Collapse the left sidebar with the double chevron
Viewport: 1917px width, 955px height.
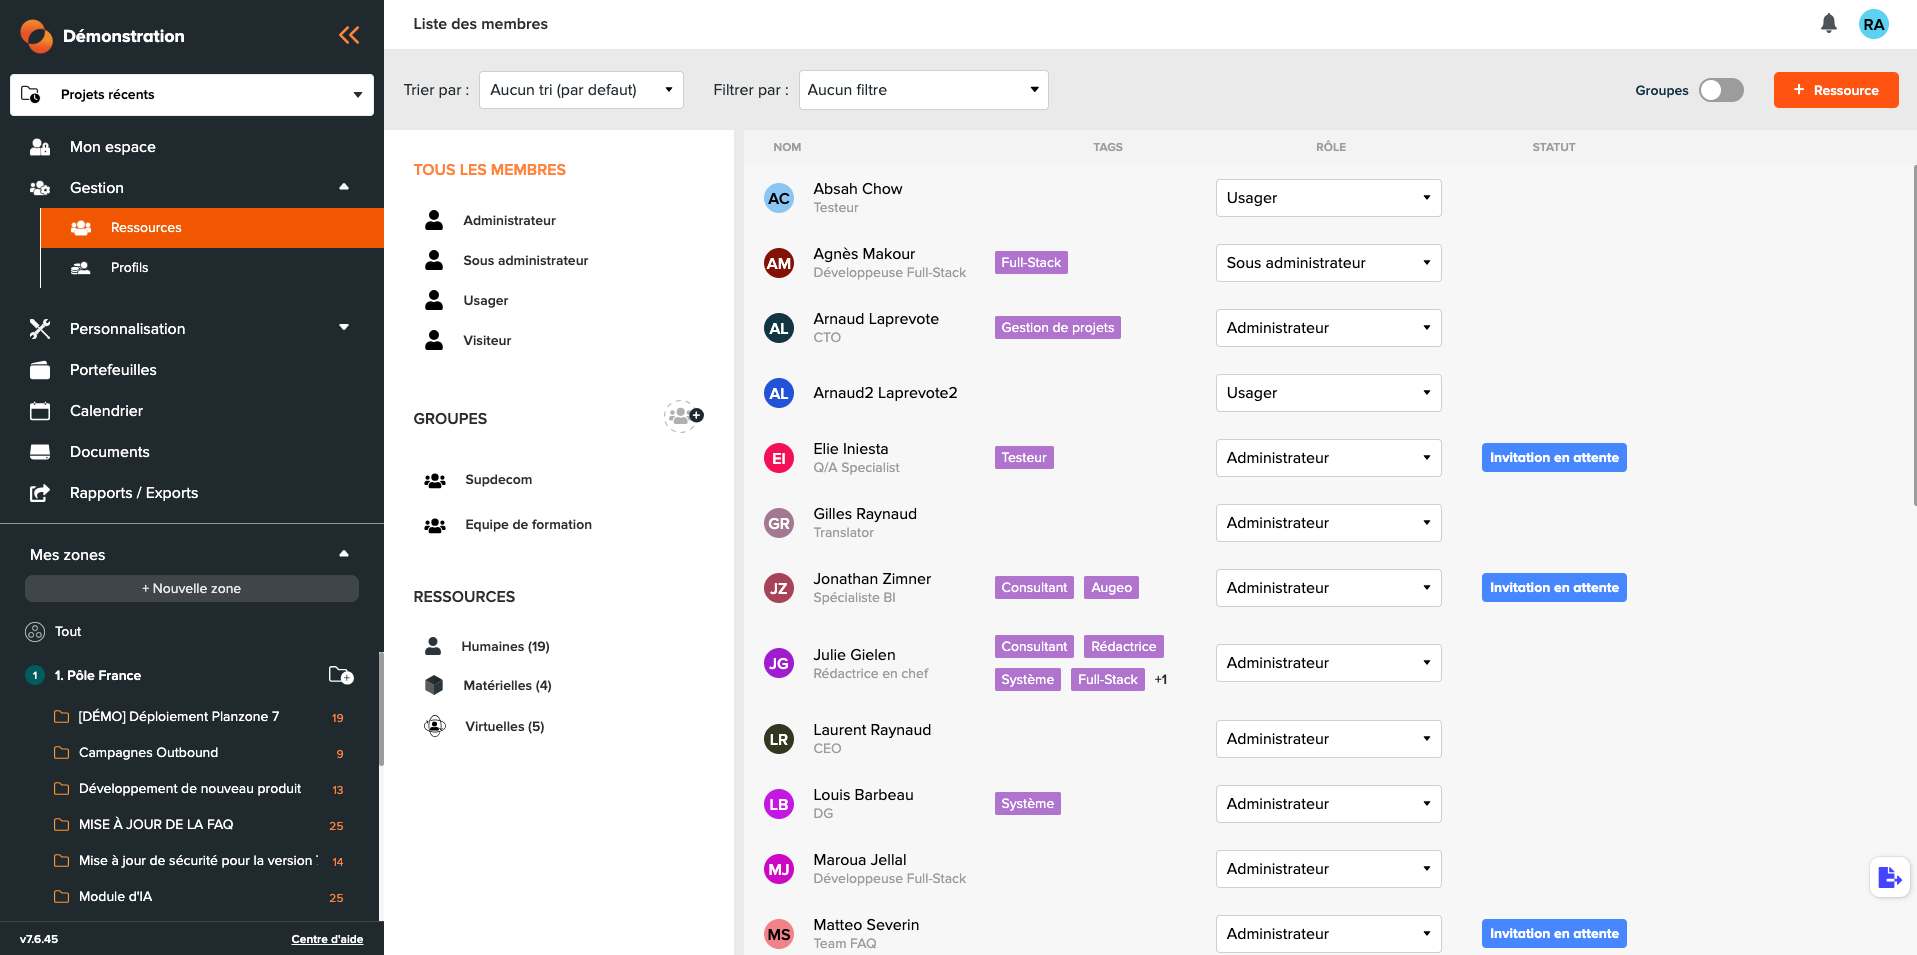pos(349,34)
